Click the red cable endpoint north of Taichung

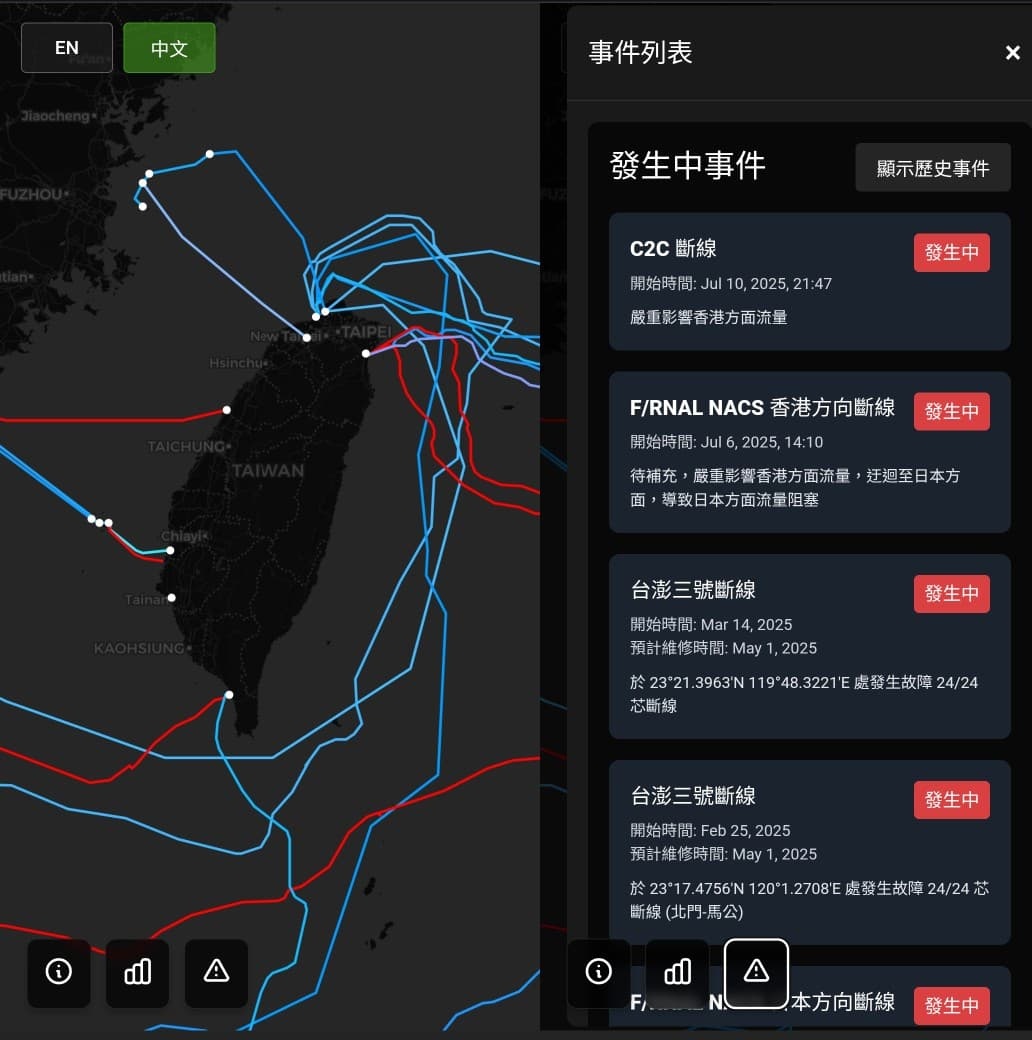227,410
